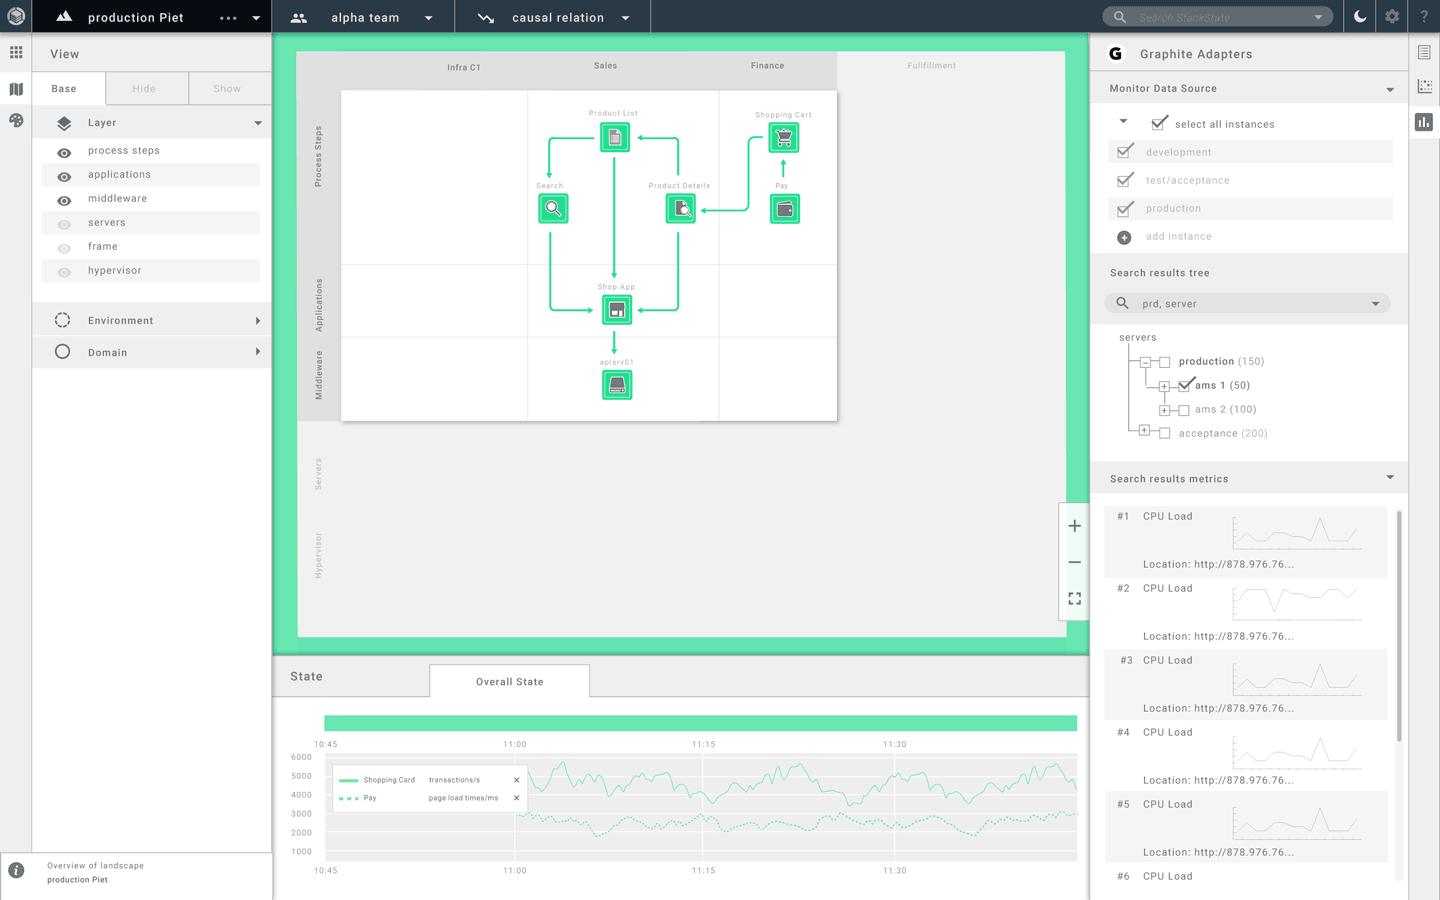This screenshot has width=1440, height=900.
Task: Open the map view icon in sidebar
Action: coord(16,89)
